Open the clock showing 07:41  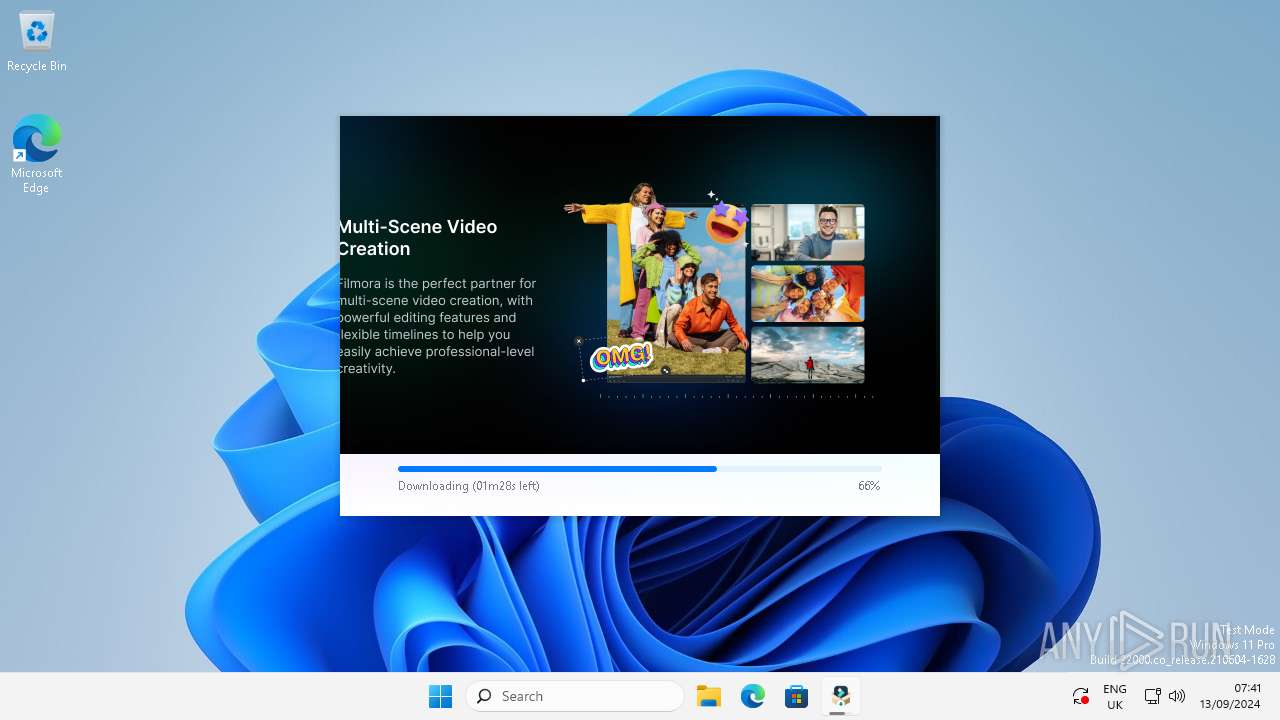1231,696
